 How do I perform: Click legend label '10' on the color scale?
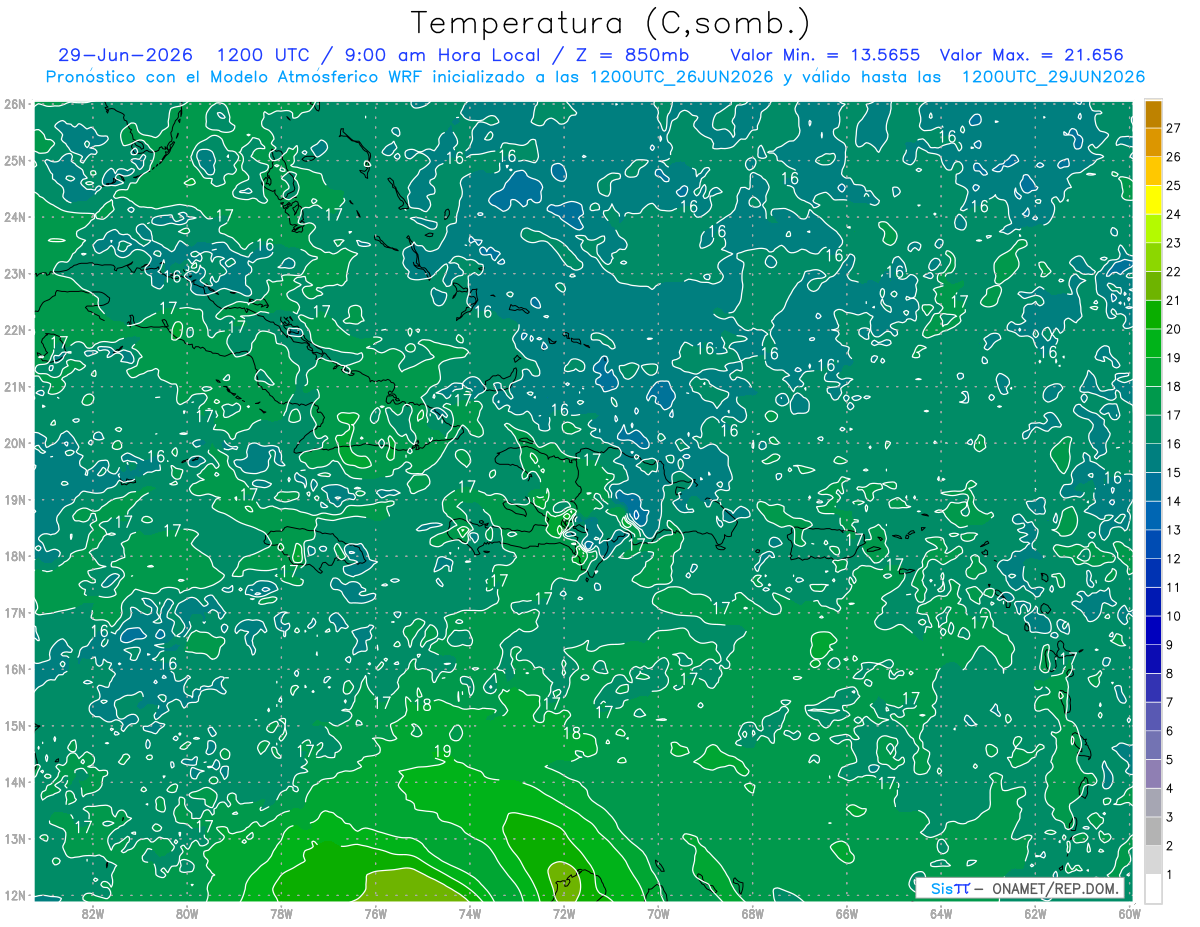pos(1174,616)
